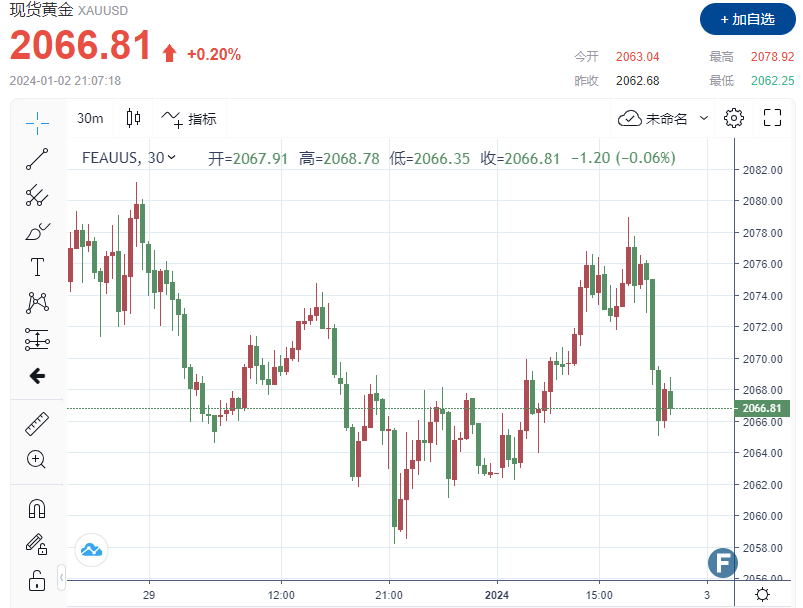This screenshot has height=608, width=803.
Task: Open the 30m interval selector
Action: [90, 118]
